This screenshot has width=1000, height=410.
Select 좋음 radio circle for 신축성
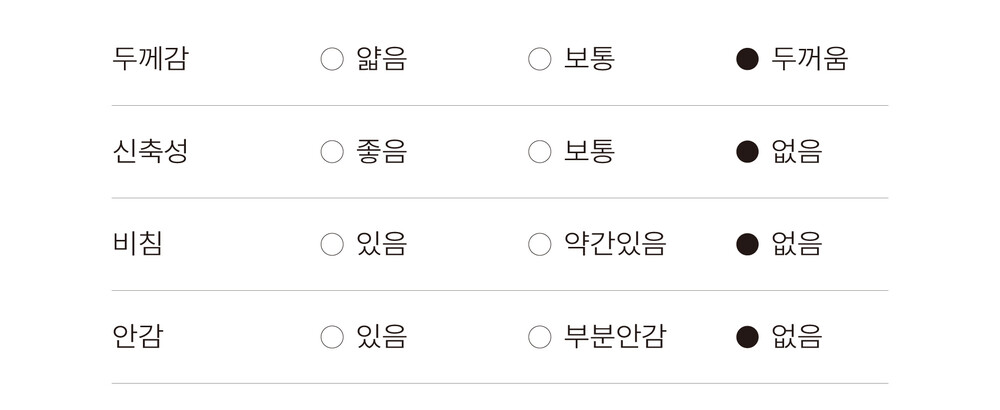coord(332,152)
